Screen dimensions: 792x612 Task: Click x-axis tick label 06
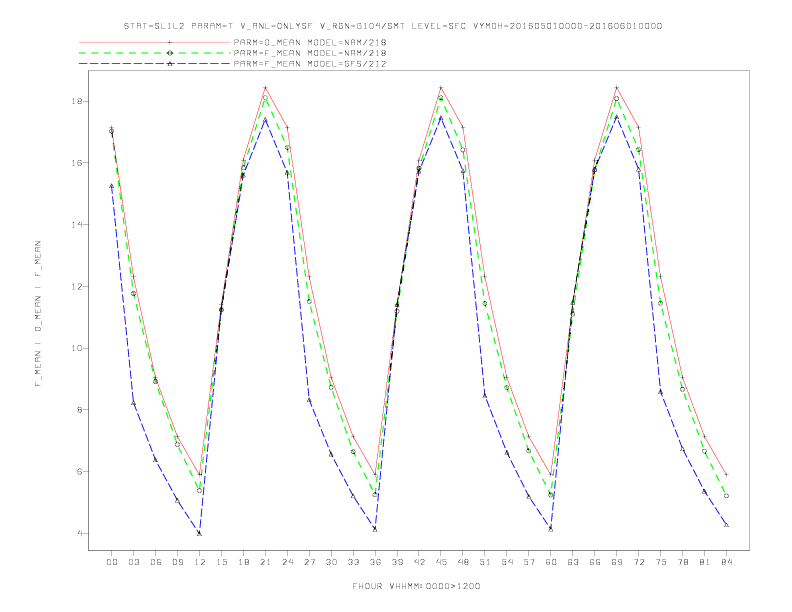[x=156, y=562]
